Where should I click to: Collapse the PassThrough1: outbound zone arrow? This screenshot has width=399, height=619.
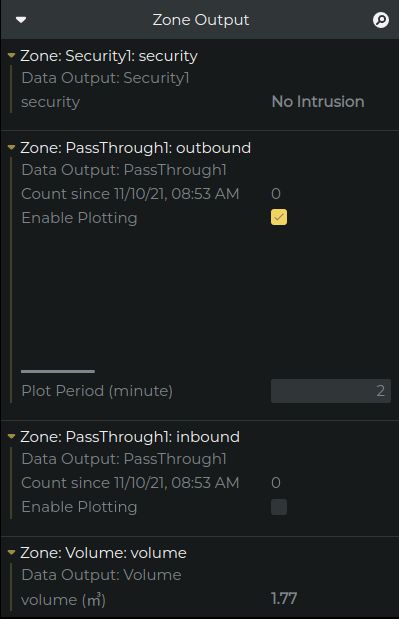(x=11, y=148)
